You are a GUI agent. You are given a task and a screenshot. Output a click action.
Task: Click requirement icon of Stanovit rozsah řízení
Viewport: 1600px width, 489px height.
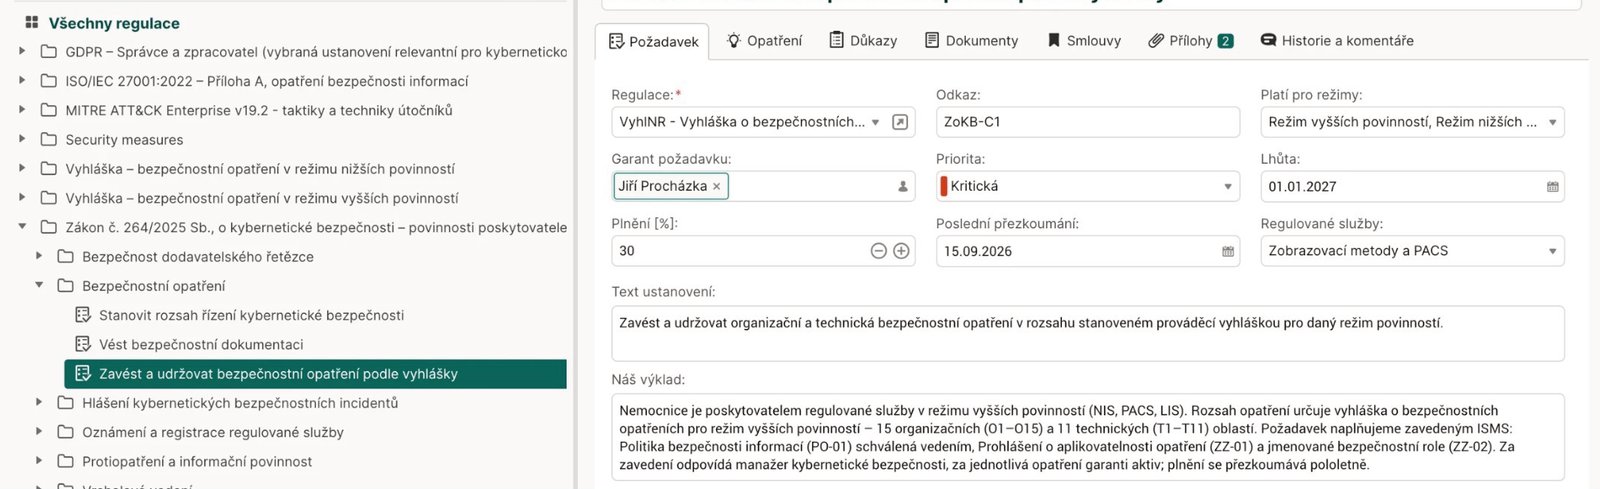pyautogui.click(x=83, y=315)
